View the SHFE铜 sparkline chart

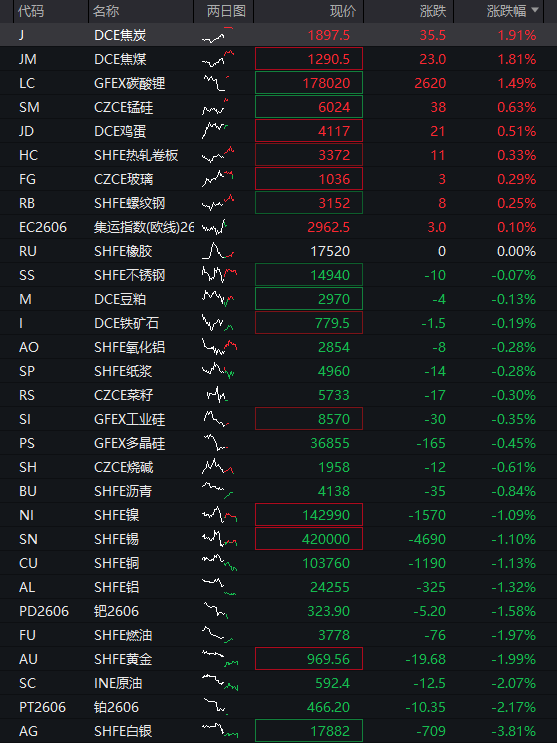(219, 563)
